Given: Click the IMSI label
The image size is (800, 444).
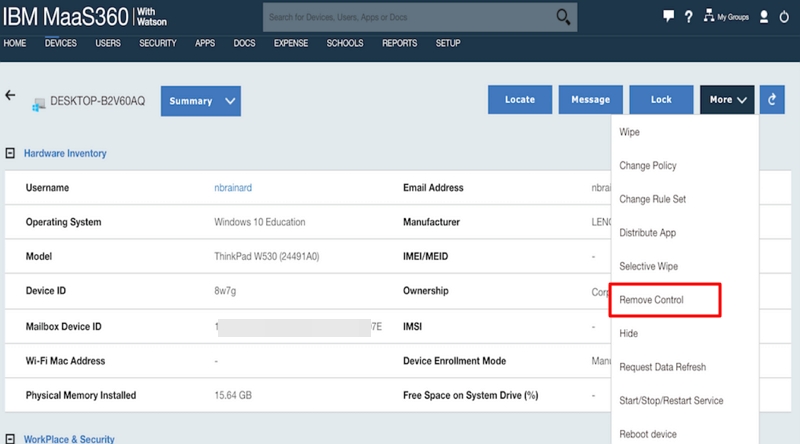Looking at the screenshot, I should point(412,327).
